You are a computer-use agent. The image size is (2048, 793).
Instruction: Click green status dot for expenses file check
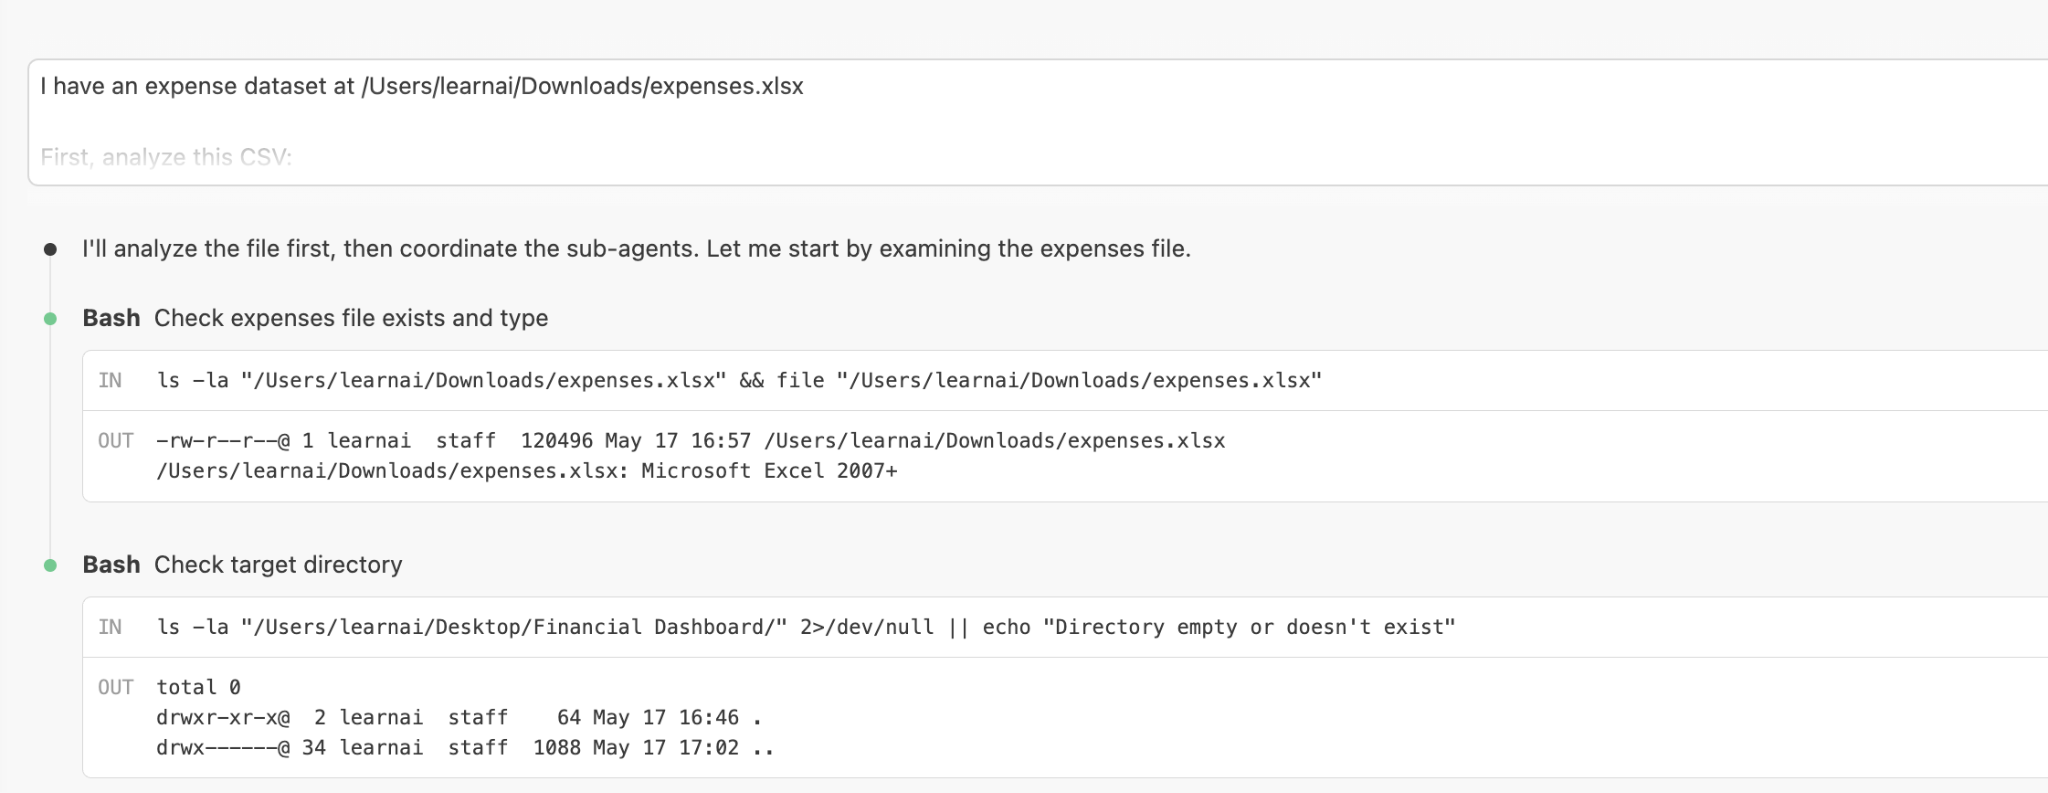[x=50, y=319]
